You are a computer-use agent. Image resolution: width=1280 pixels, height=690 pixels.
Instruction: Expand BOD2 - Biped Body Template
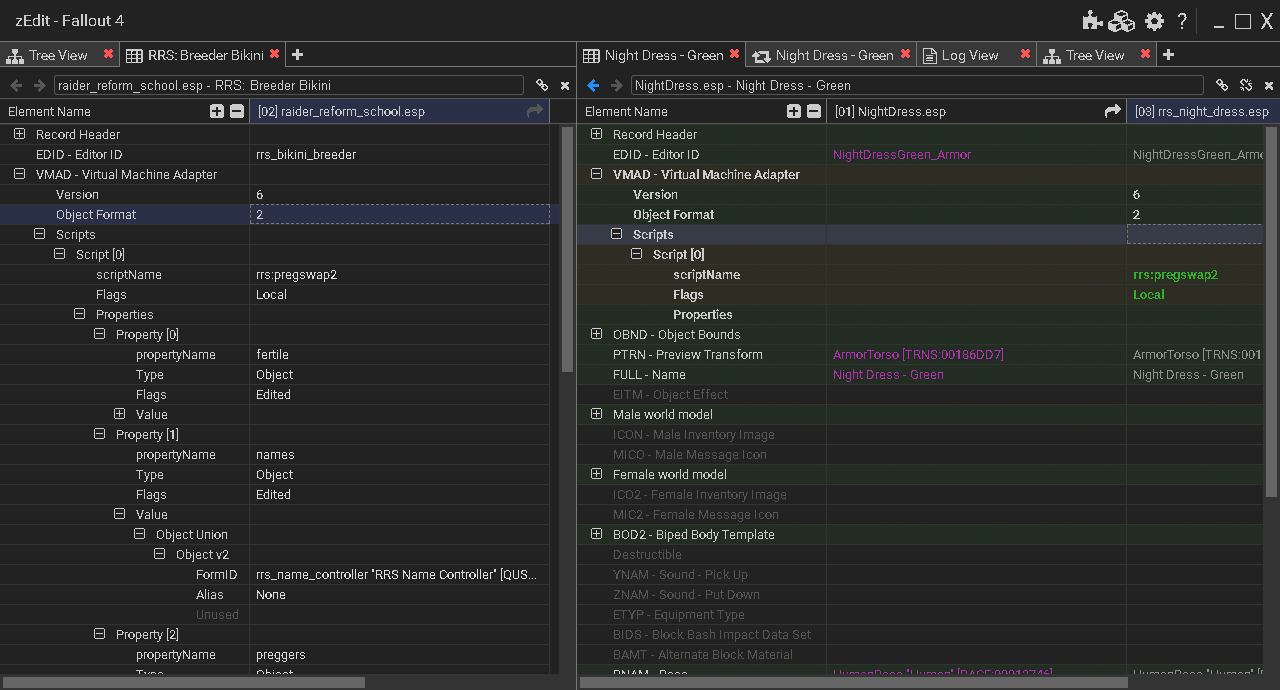point(597,534)
